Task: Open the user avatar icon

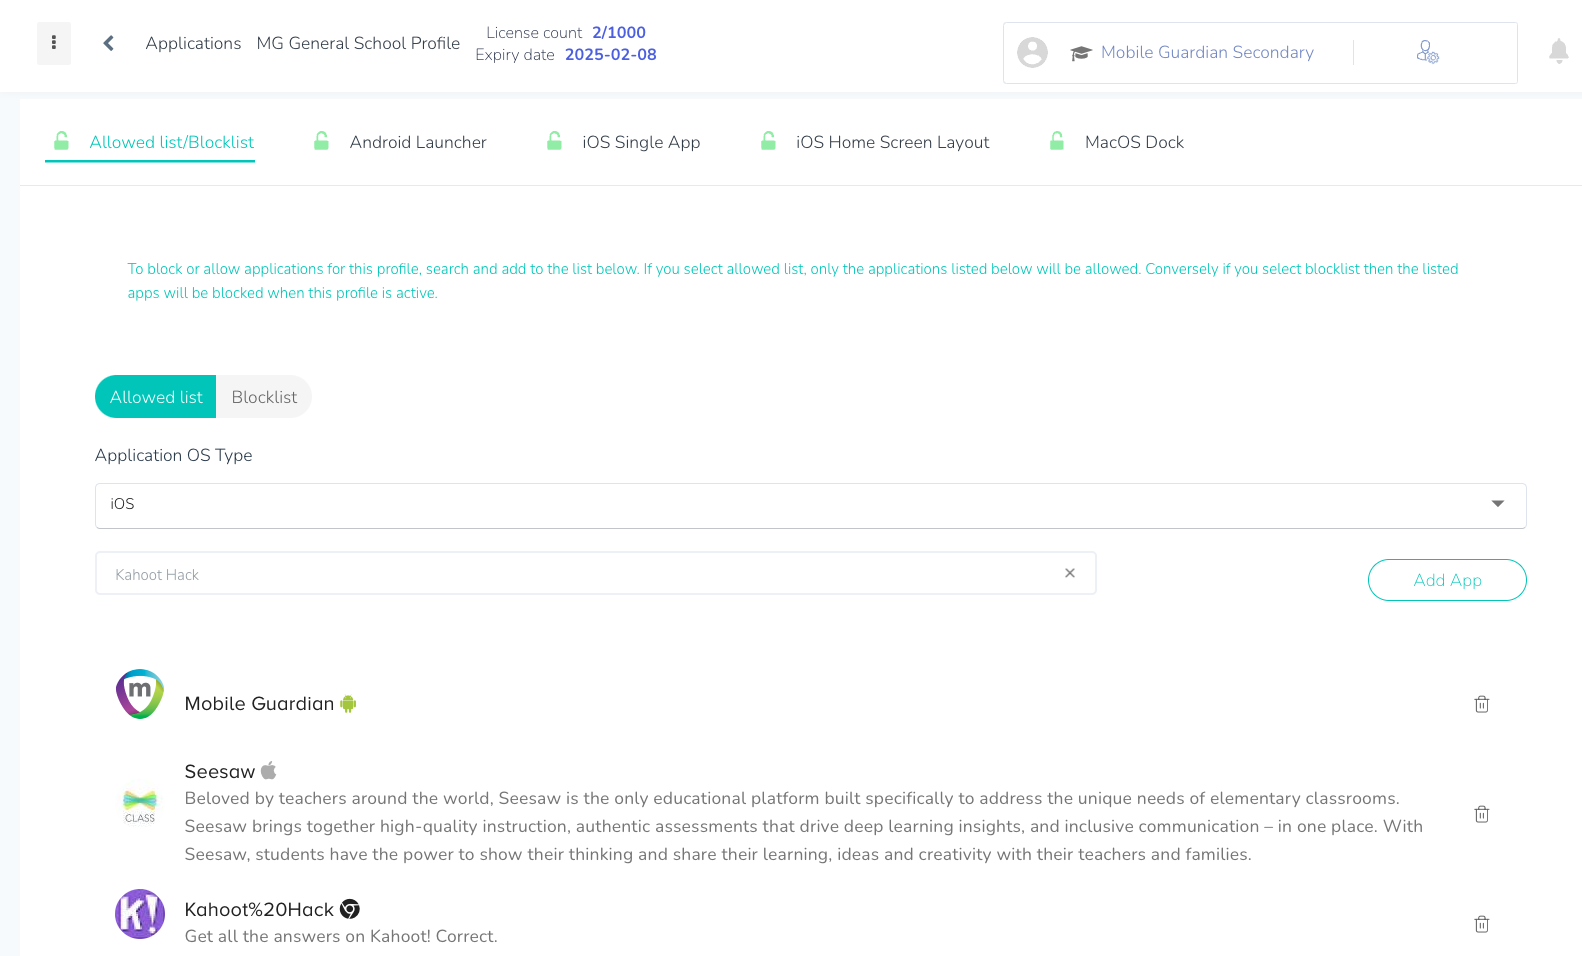Action: [x=1032, y=52]
